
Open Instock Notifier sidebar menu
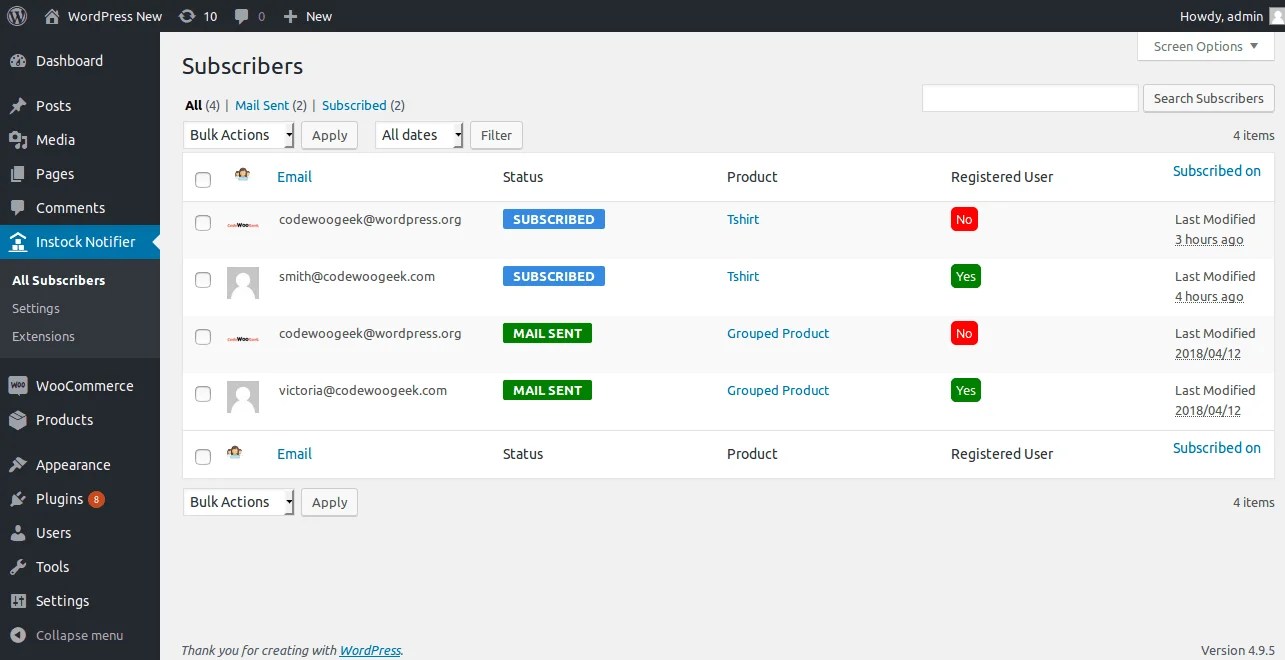[x=80, y=242]
